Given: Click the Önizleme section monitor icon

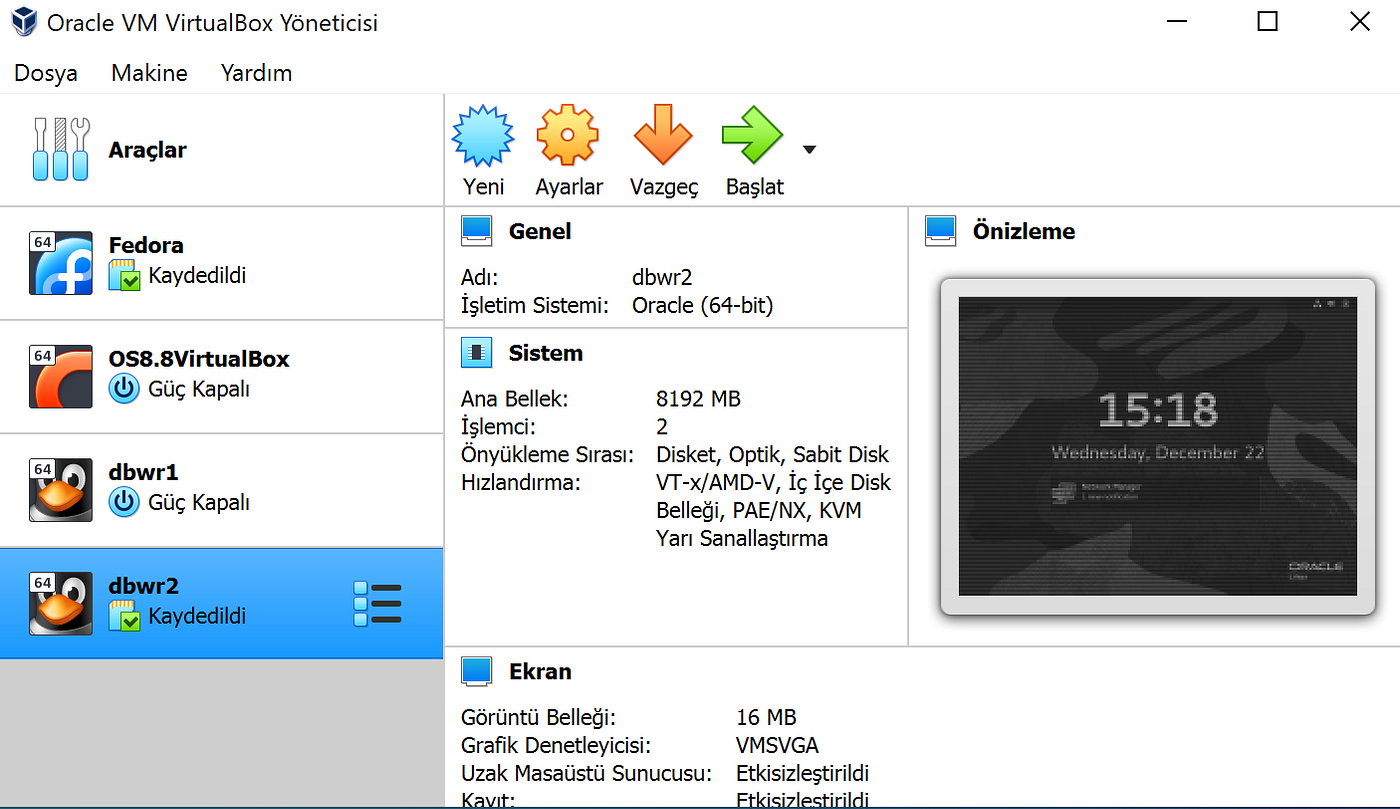Looking at the screenshot, I should point(941,231).
